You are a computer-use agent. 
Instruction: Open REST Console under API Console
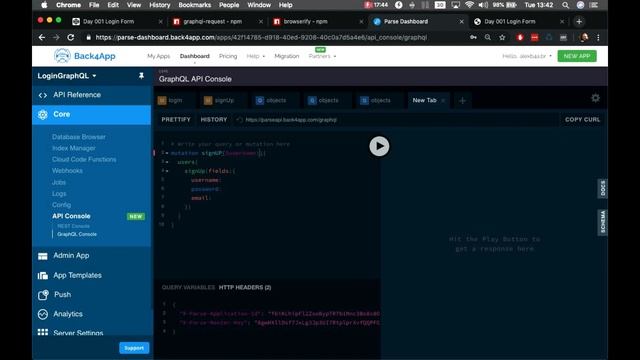pyautogui.click(x=73, y=226)
